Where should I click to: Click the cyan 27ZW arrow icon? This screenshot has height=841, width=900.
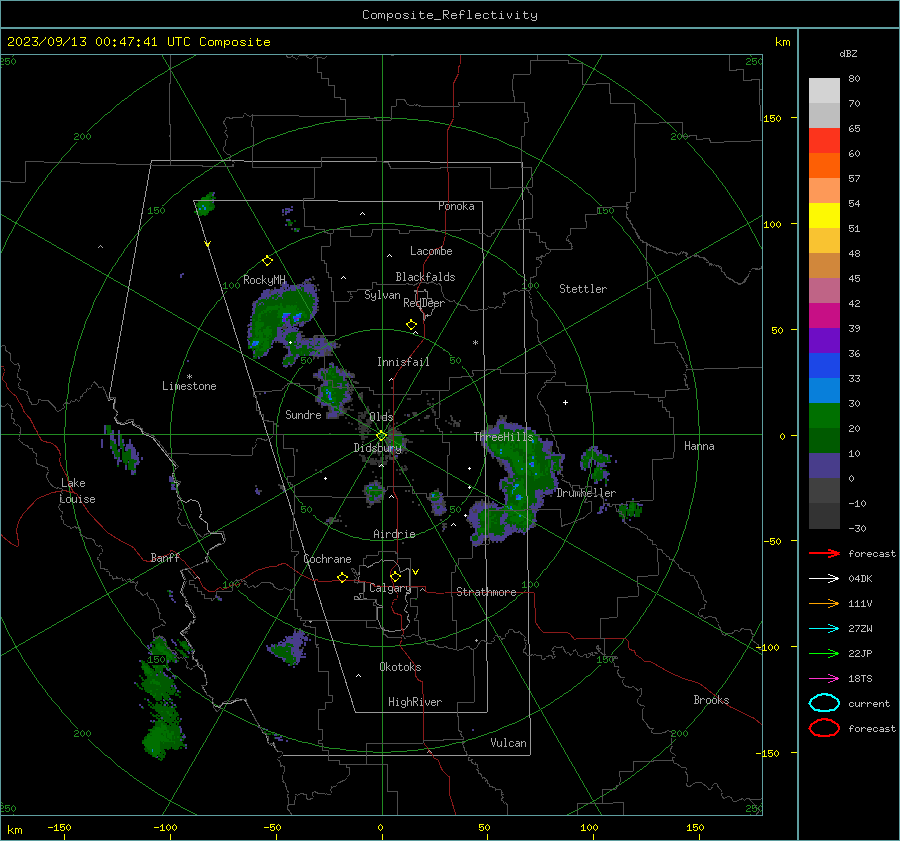click(x=824, y=629)
